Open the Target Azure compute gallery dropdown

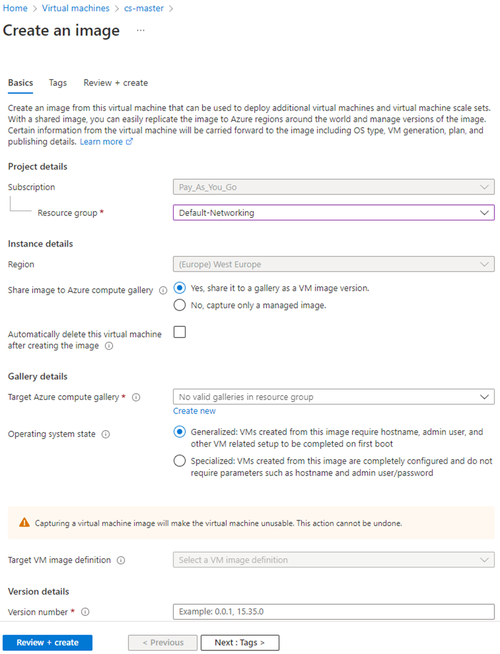(334, 397)
